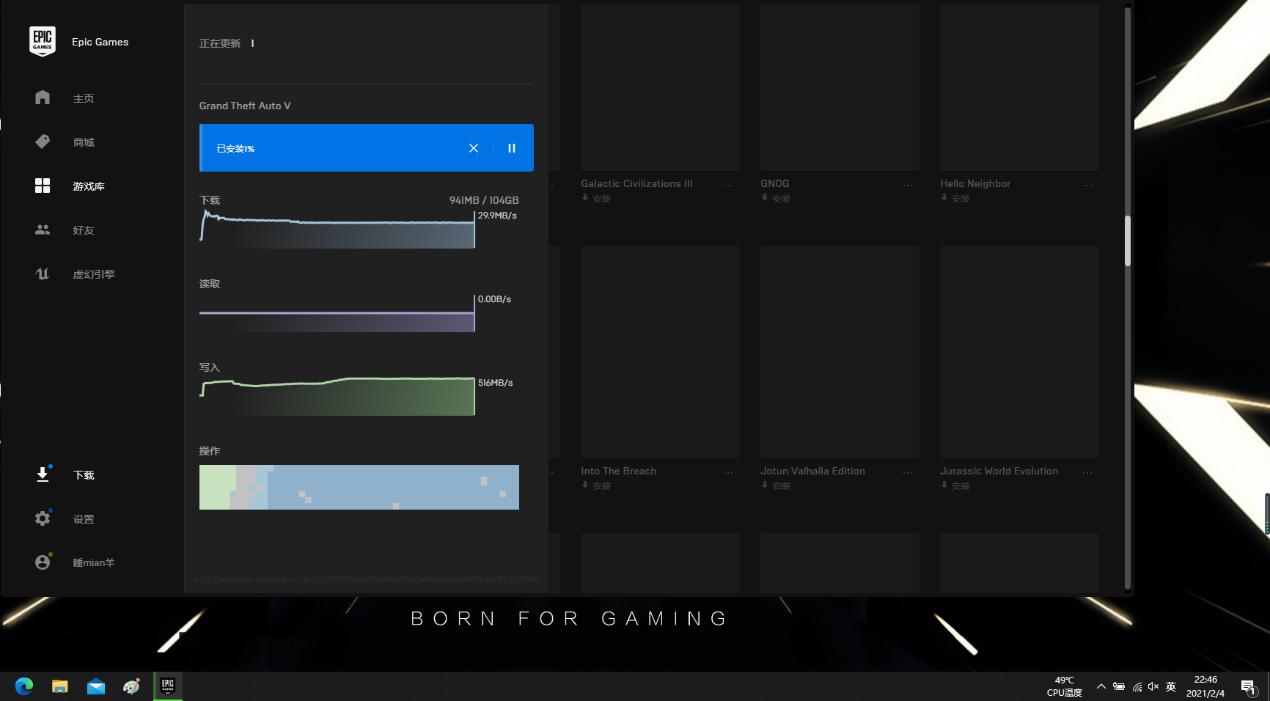Open the 虚幻引擎 (Unreal Engine) menu item
This screenshot has height=701, width=1270.
coord(42,273)
